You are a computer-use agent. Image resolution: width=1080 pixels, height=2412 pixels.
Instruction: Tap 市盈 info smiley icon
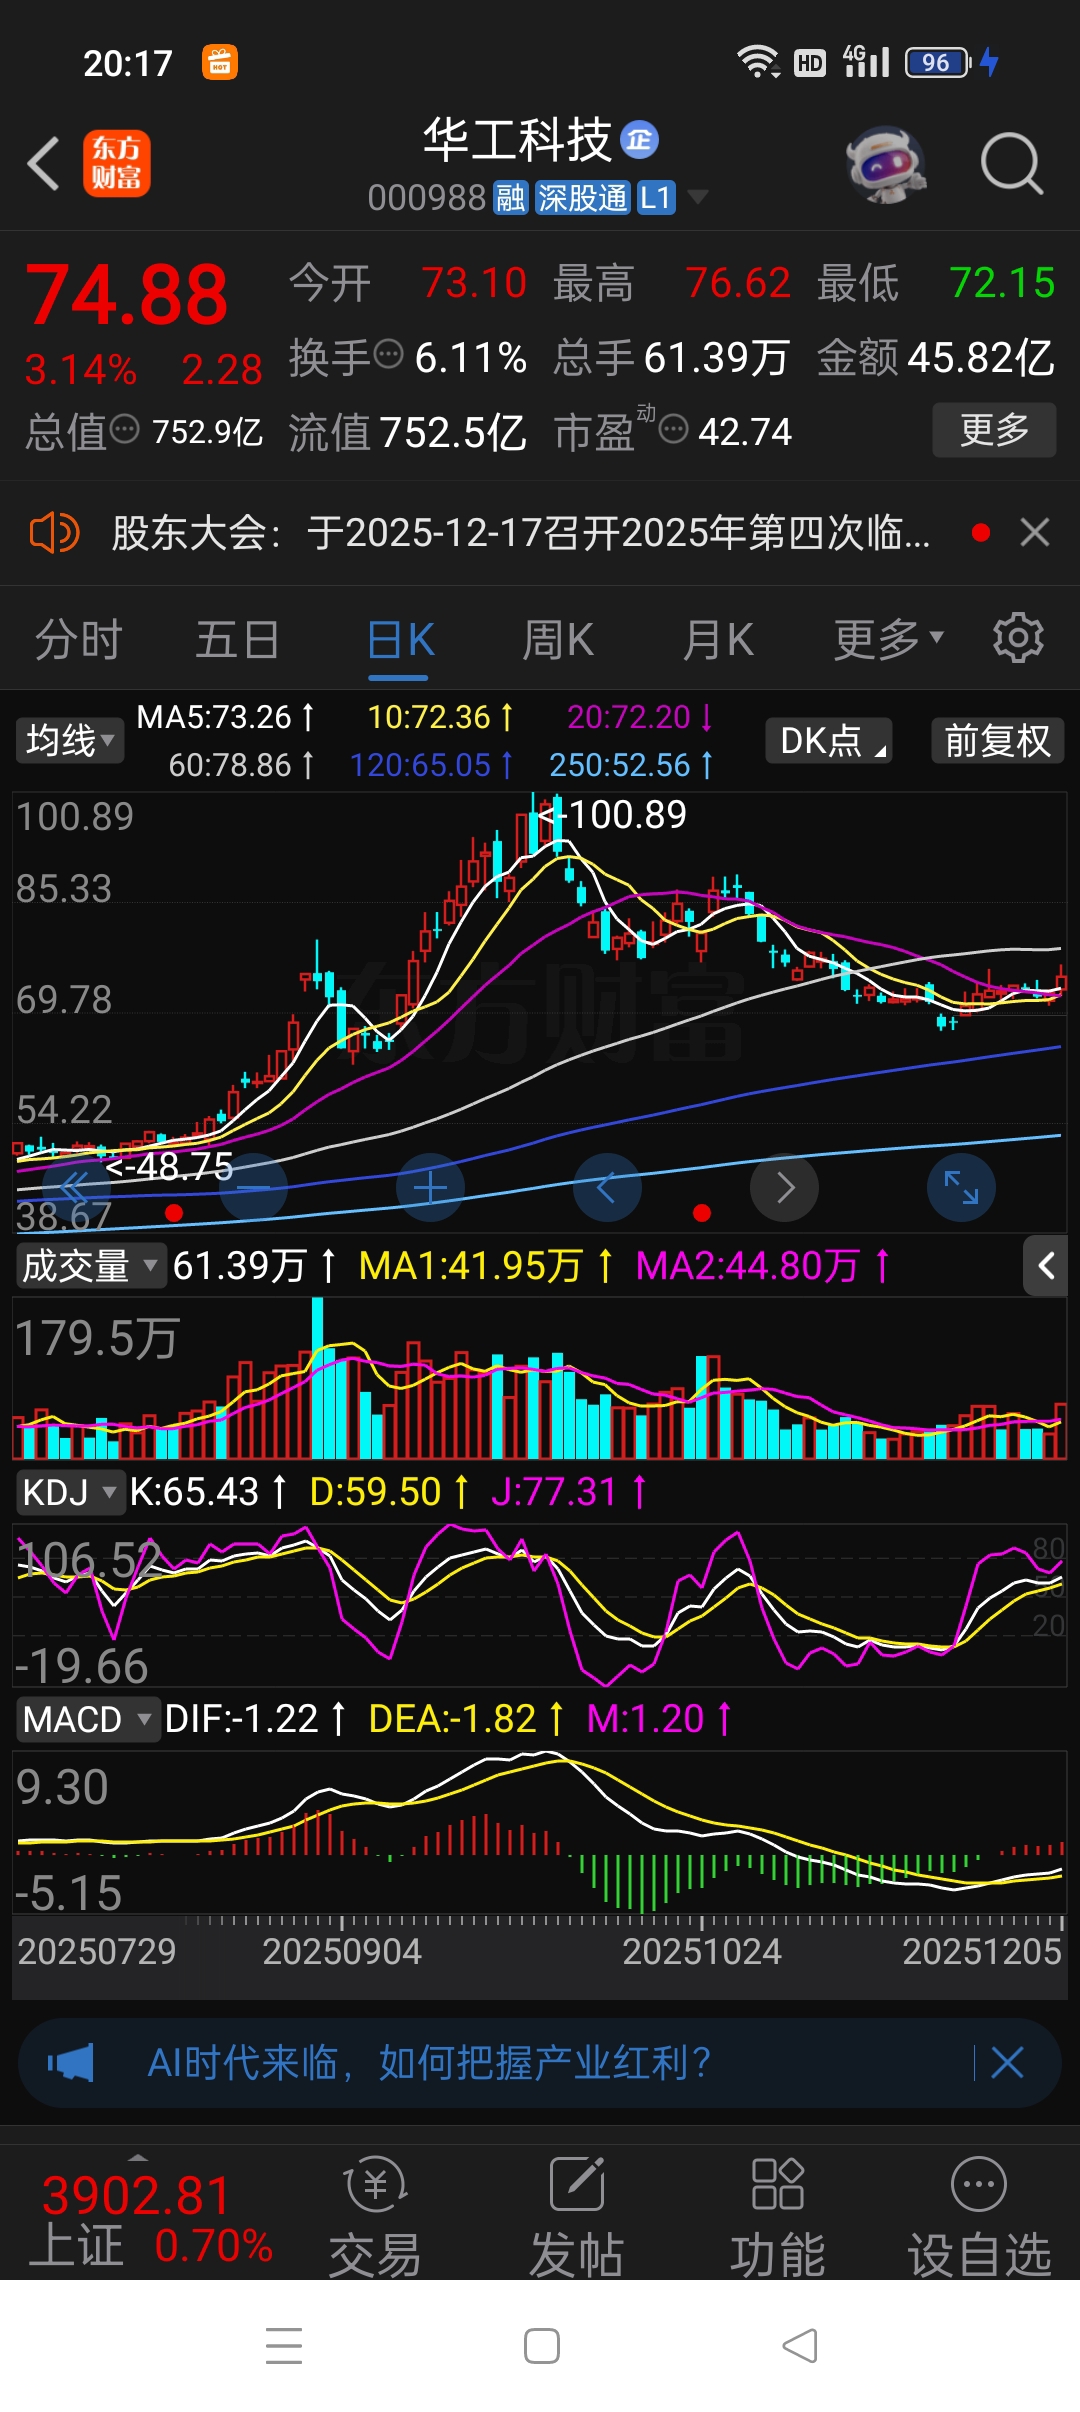(674, 430)
